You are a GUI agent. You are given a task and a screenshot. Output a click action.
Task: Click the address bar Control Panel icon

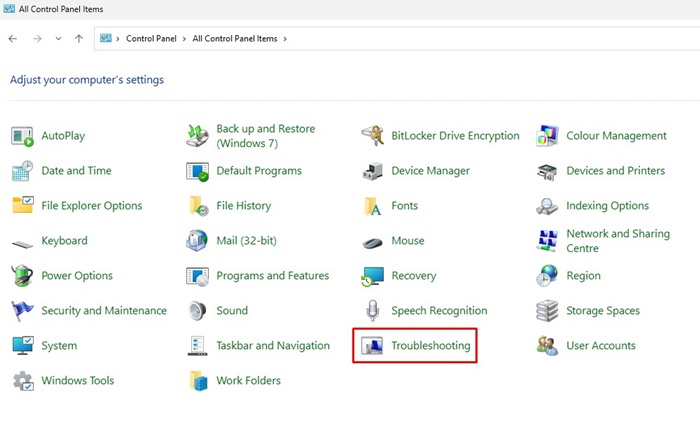click(105, 38)
